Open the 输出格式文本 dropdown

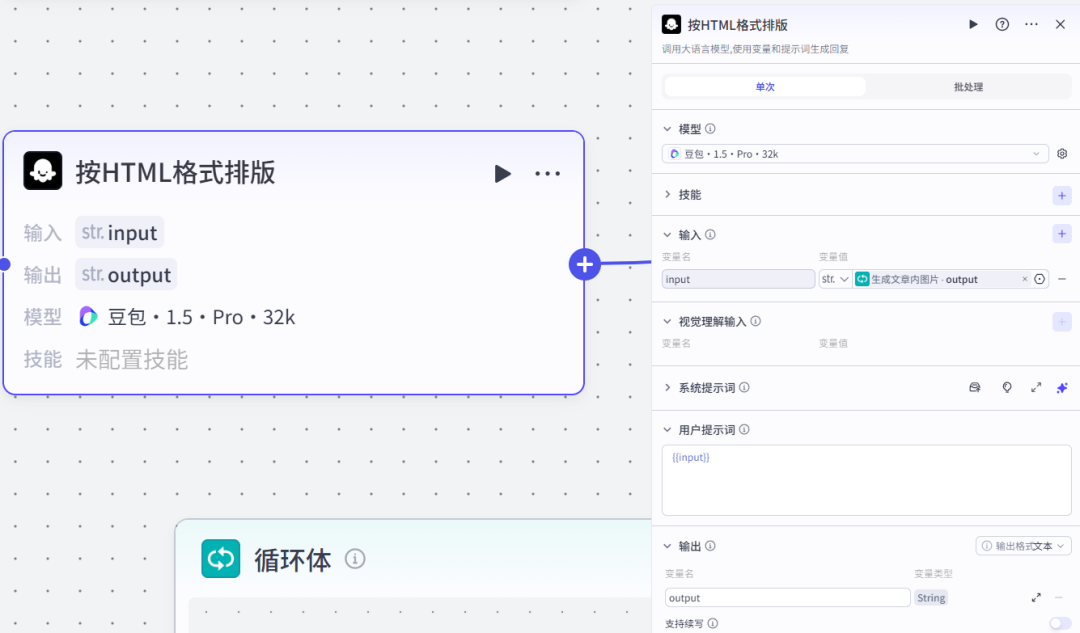point(1024,546)
